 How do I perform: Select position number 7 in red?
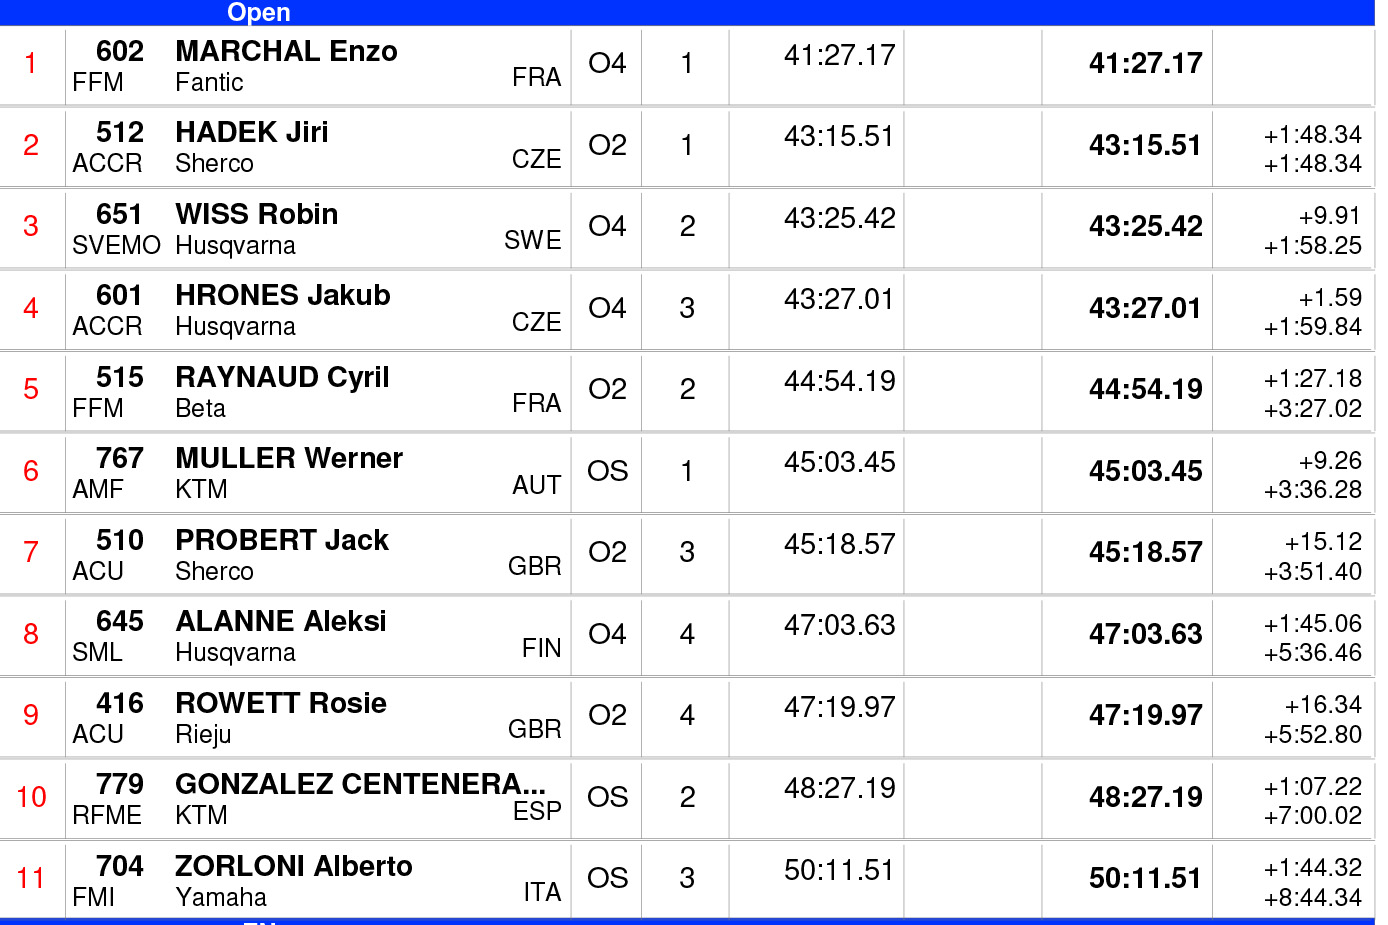[x=31, y=552]
